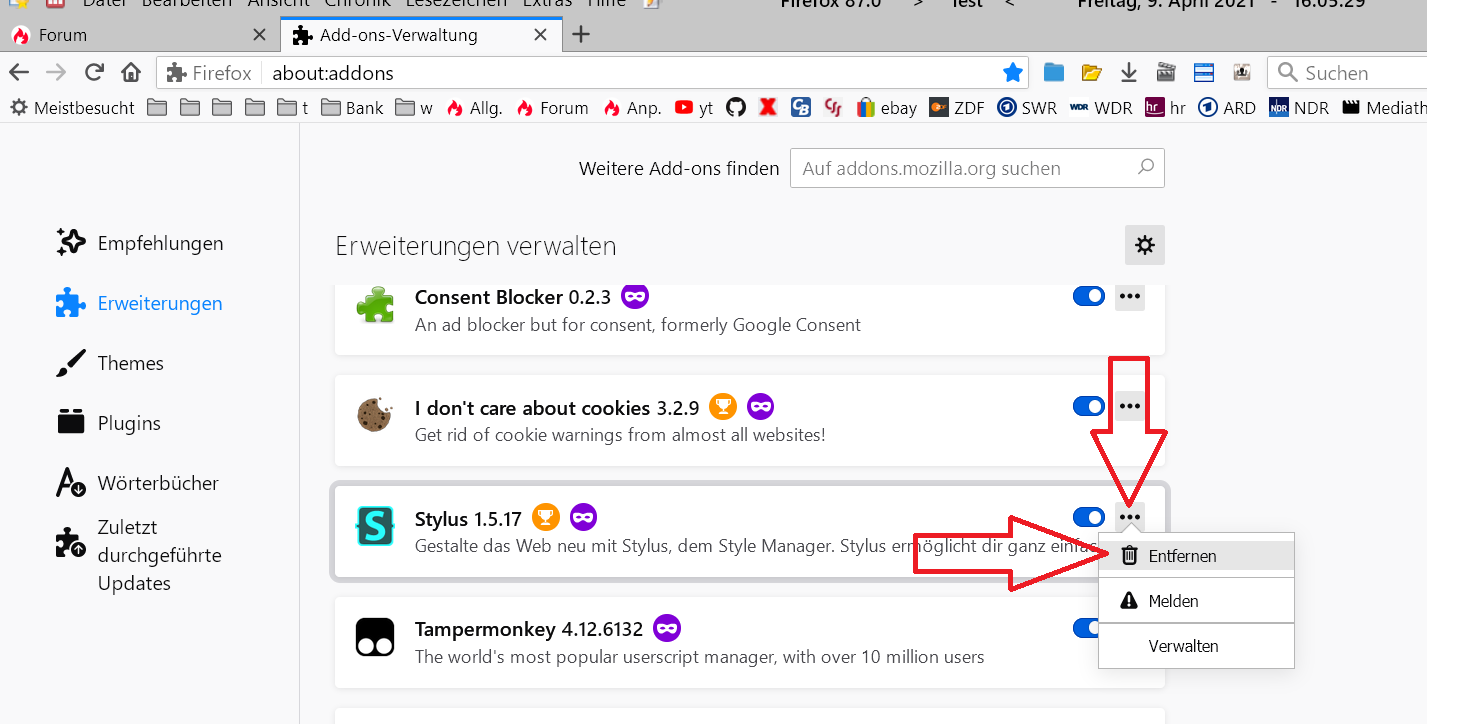Click the blue folder toolbar icon
The width and height of the screenshot is (1457, 724).
1053,72
